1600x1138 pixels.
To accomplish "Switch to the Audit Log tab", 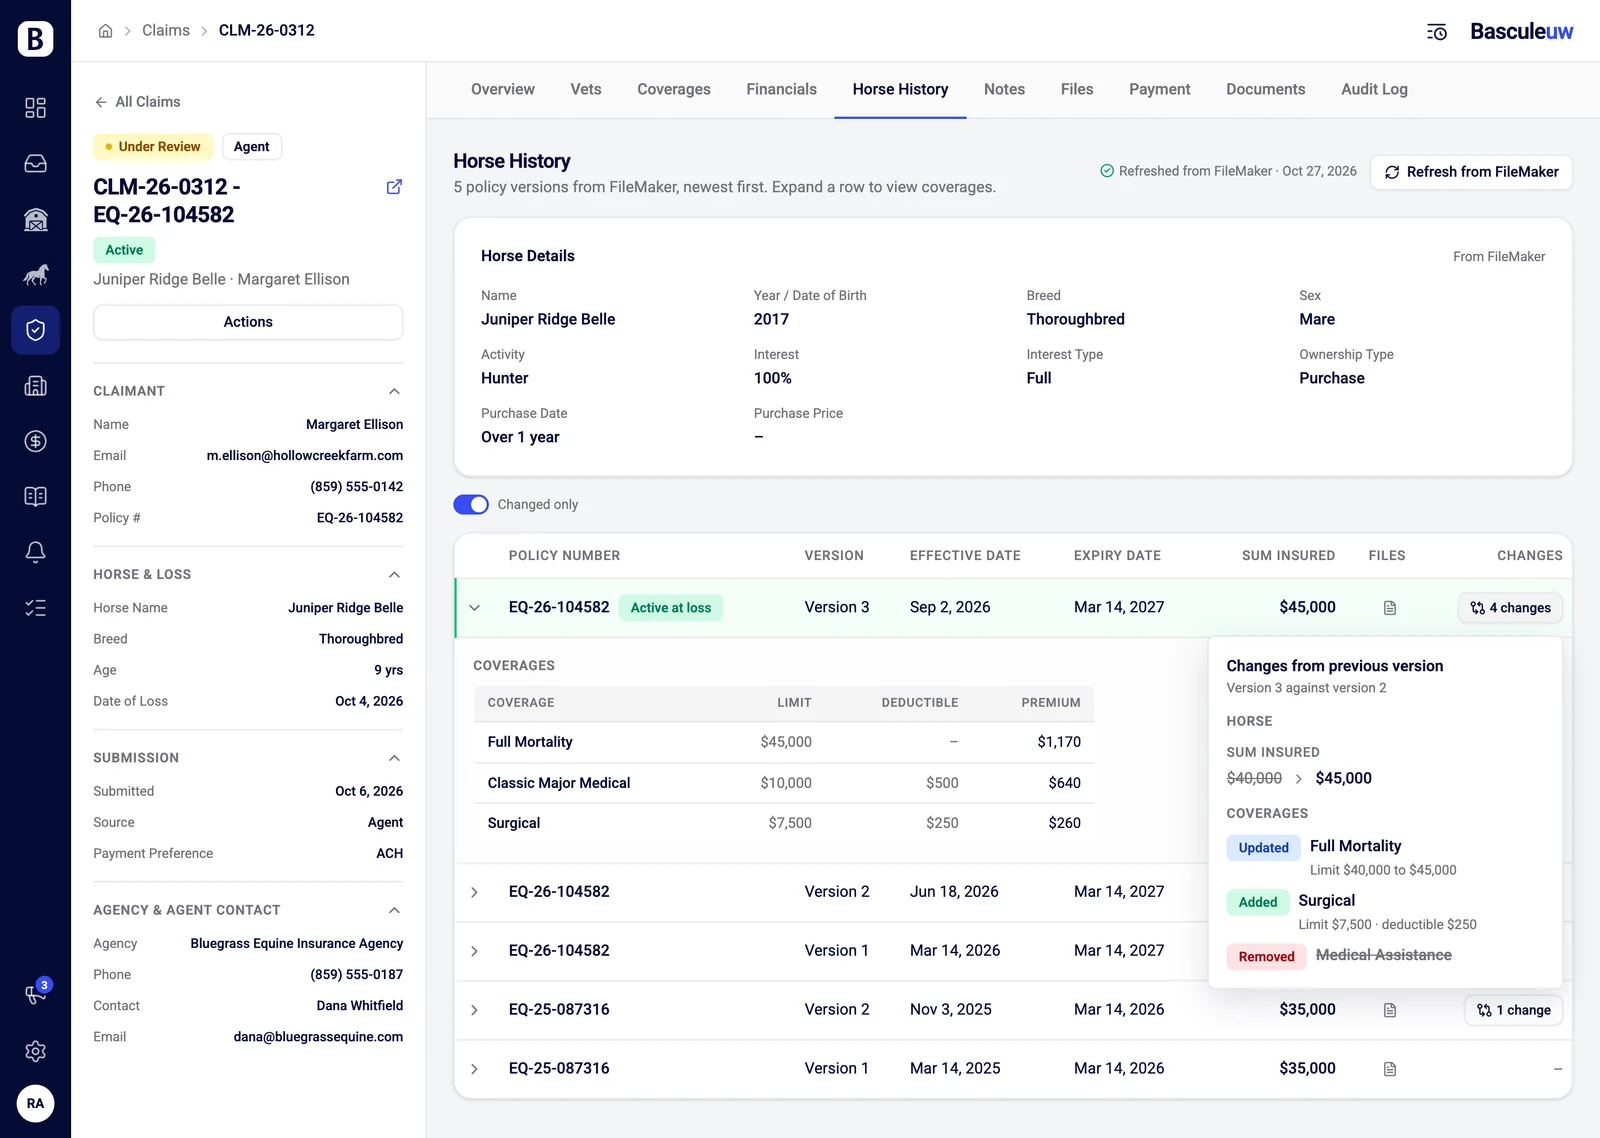I will point(1374,89).
